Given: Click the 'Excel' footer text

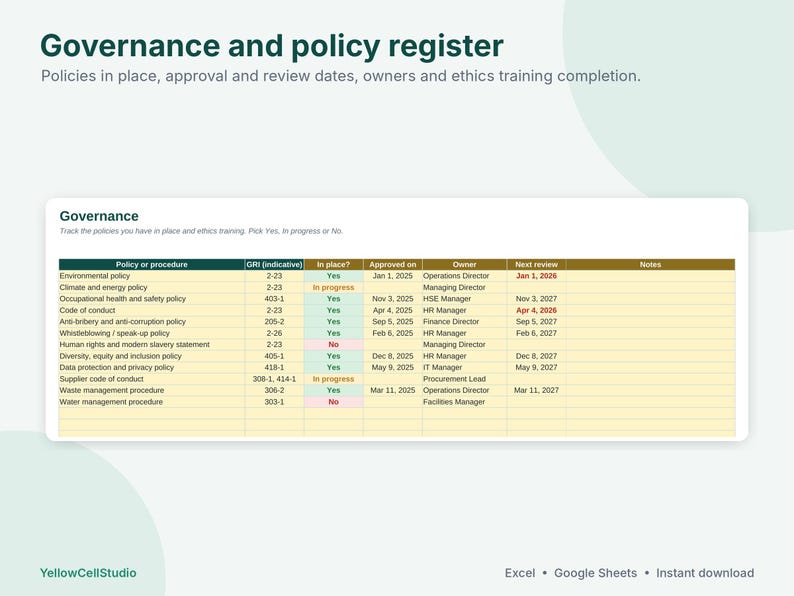Looking at the screenshot, I should pyautogui.click(x=520, y=573).
